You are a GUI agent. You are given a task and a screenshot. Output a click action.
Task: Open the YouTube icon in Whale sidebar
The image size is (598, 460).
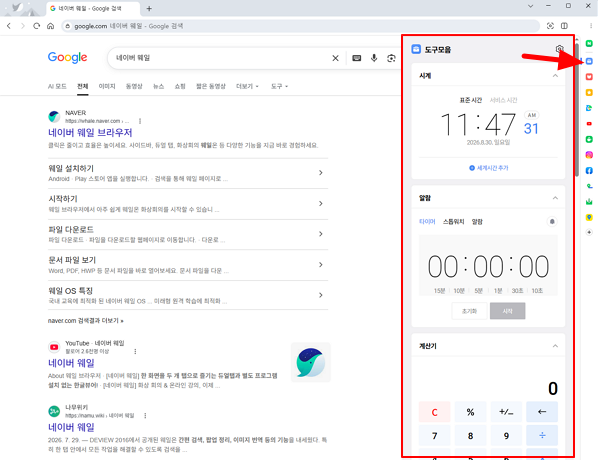589,124
